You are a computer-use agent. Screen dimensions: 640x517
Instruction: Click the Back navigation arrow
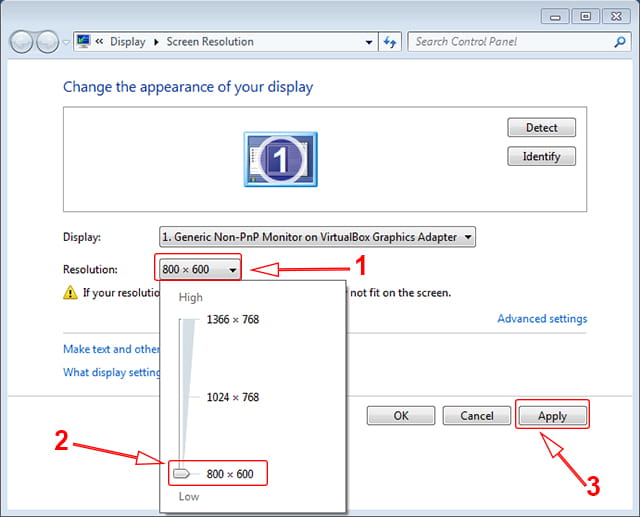click(21, 42)
